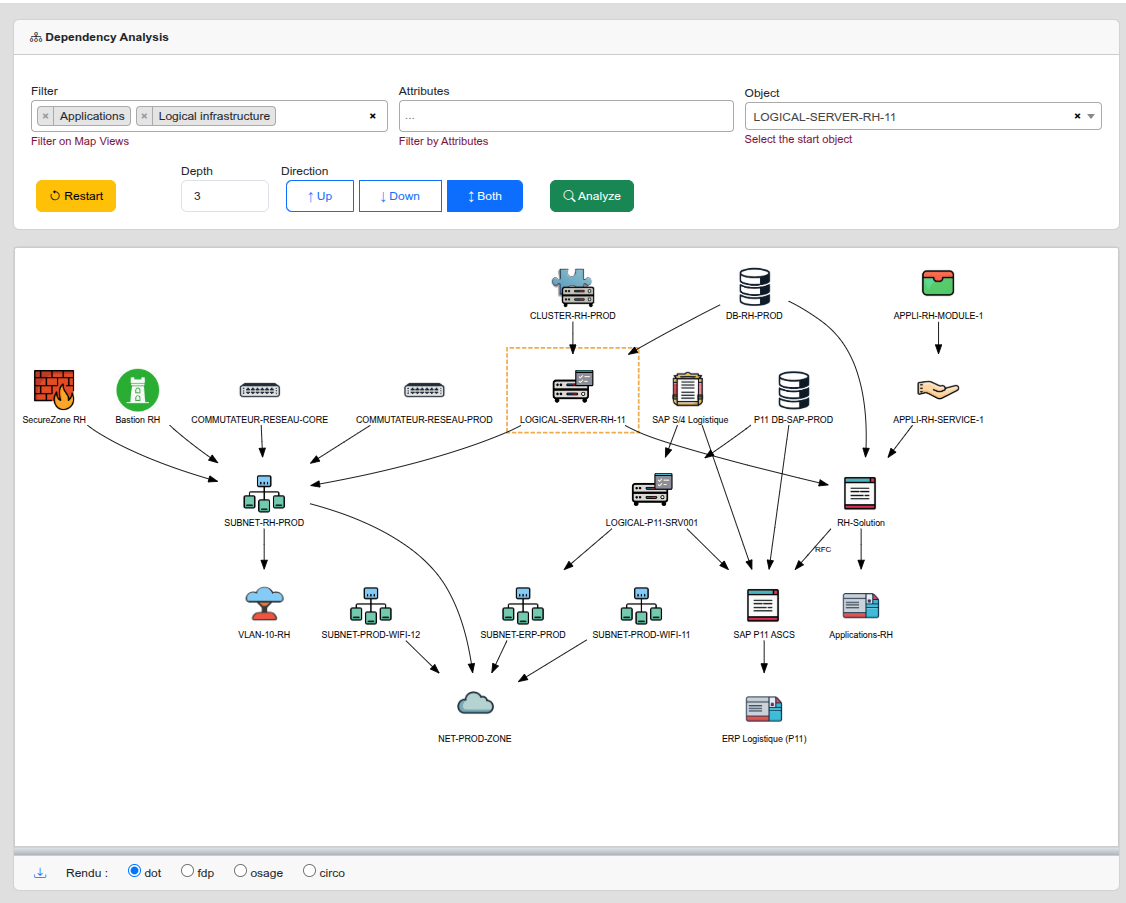Switch rendering to circo layout
This screenshot has height=903, width=1126.
click(x=309, y=871)
